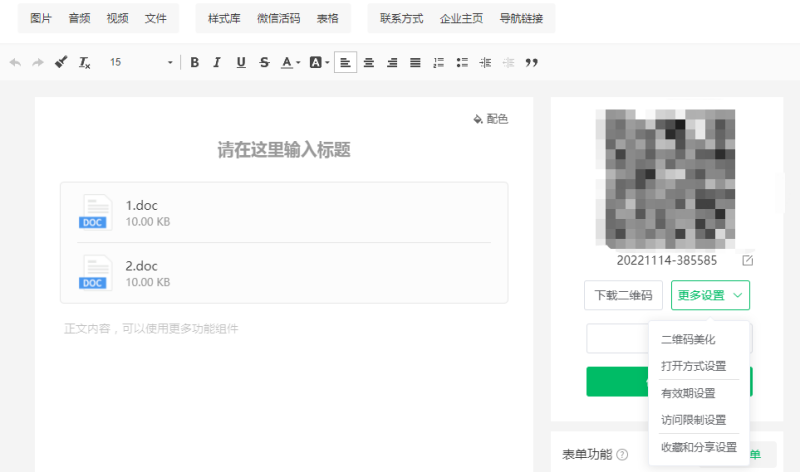
Task: Insert 文件 component
Action: coord(156,18)
